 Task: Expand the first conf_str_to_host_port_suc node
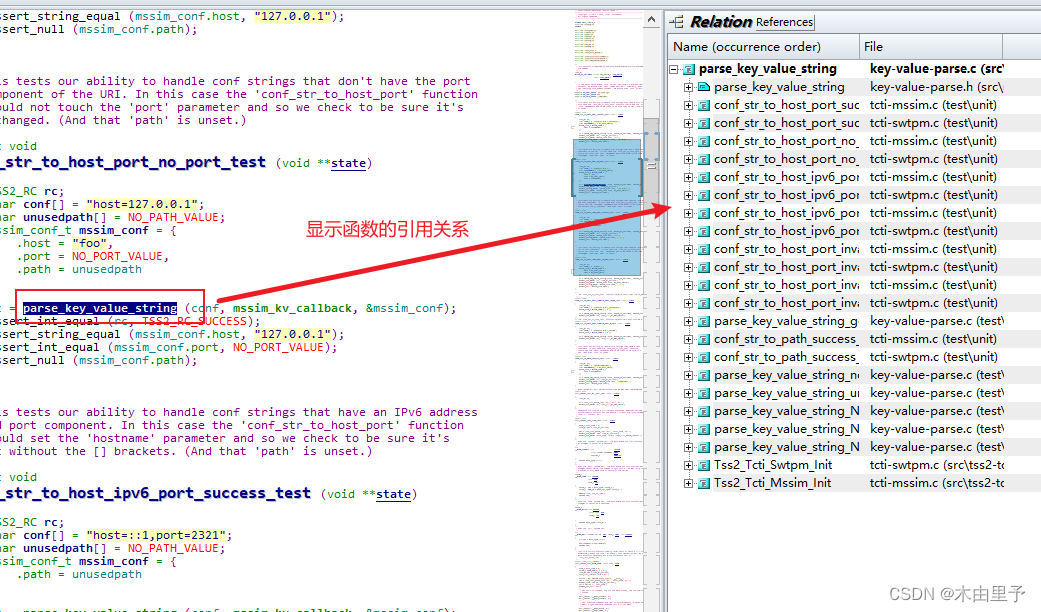click(687, 104)
